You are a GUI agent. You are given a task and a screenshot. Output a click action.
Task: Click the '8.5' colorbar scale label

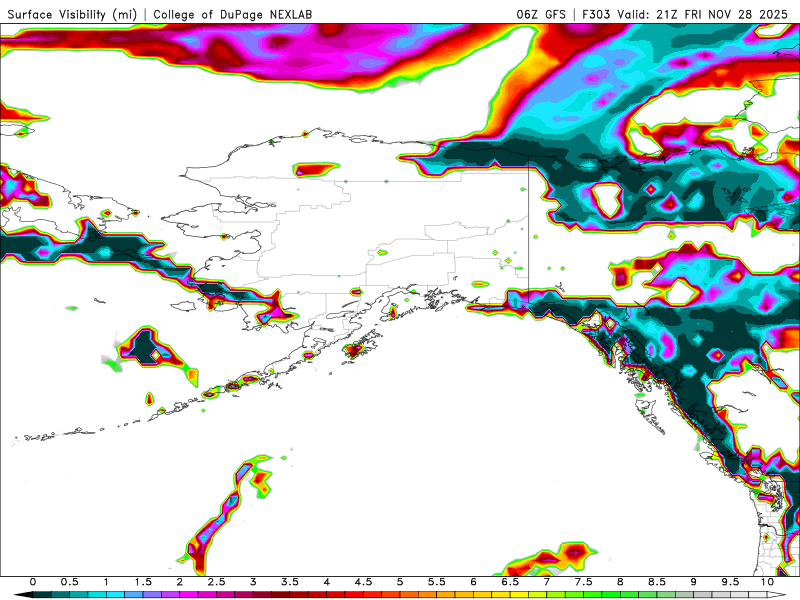point(657,582)
